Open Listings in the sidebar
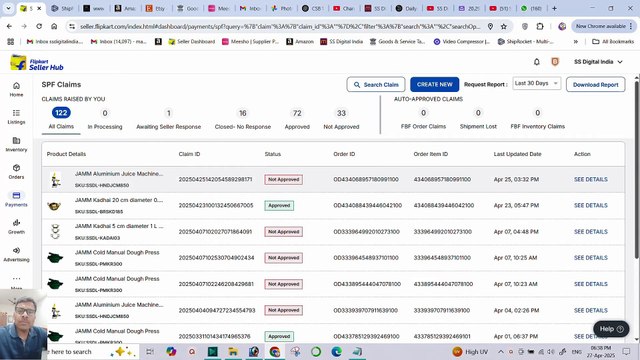This screenshot has width=640, height=360. click(16, 117)
